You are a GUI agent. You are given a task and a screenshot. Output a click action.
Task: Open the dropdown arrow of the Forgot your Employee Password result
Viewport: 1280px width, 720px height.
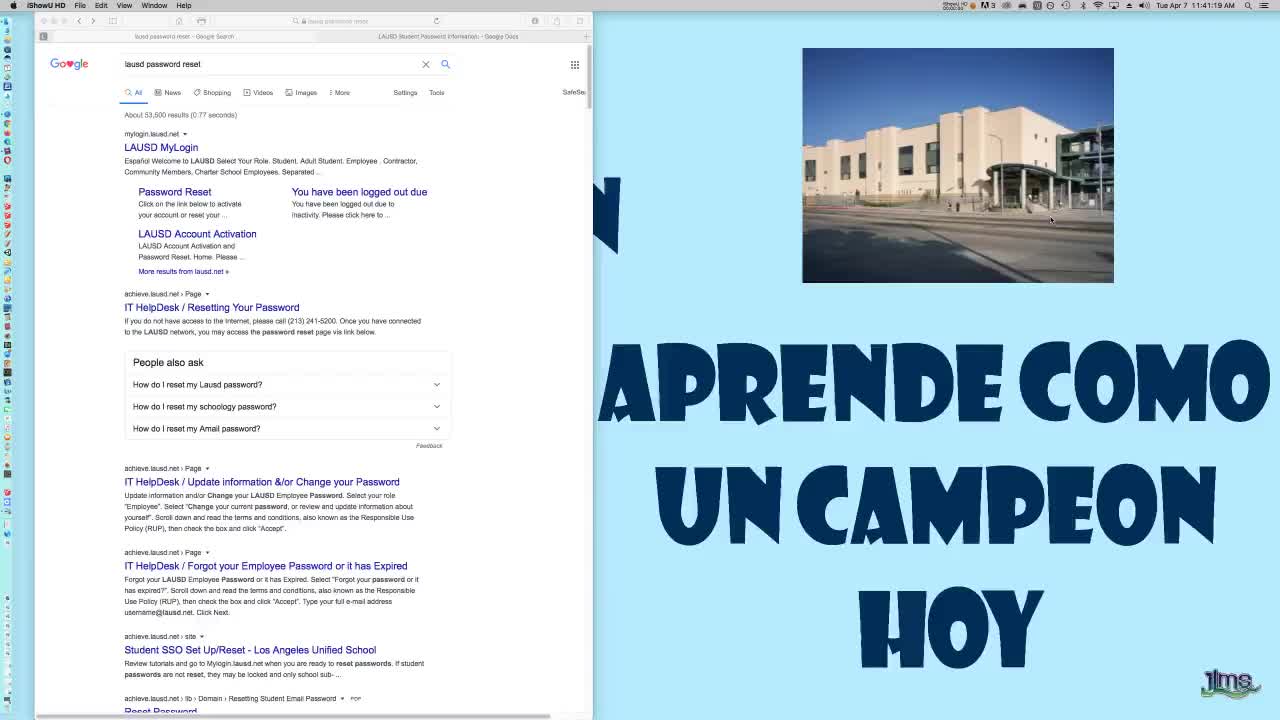[207, 552]
